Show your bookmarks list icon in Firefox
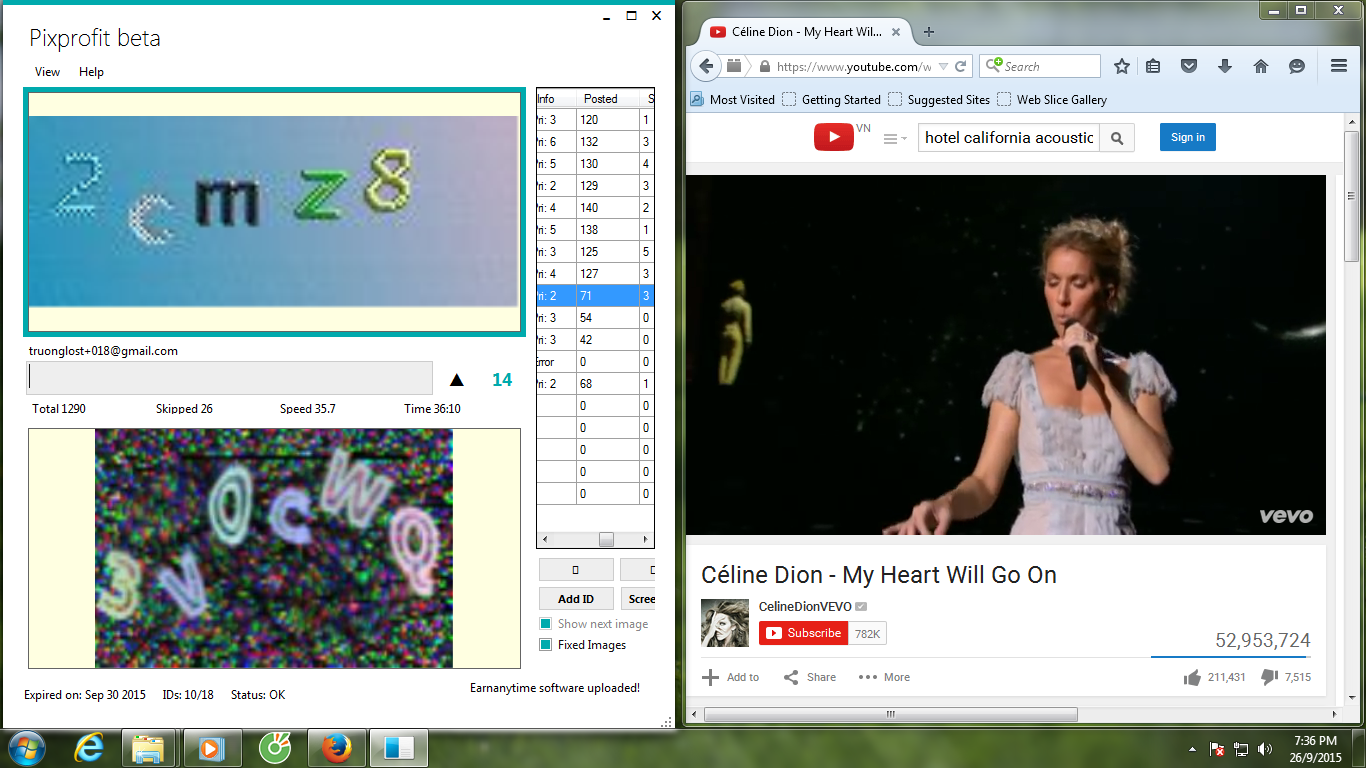Screen dimensions: 1366x768 [1153, 66]
